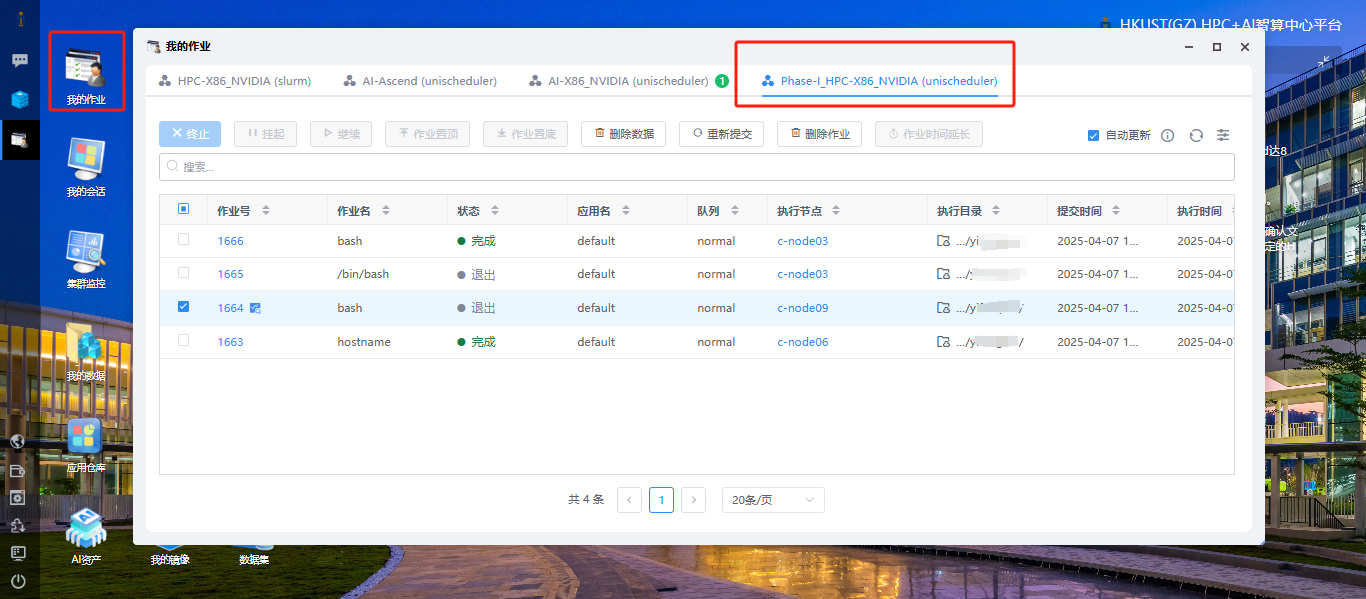Image resolution: width=1366 pixels, height=599 pixels.
Task: Go to the previous page of jobs
Action: coord(630,500)
